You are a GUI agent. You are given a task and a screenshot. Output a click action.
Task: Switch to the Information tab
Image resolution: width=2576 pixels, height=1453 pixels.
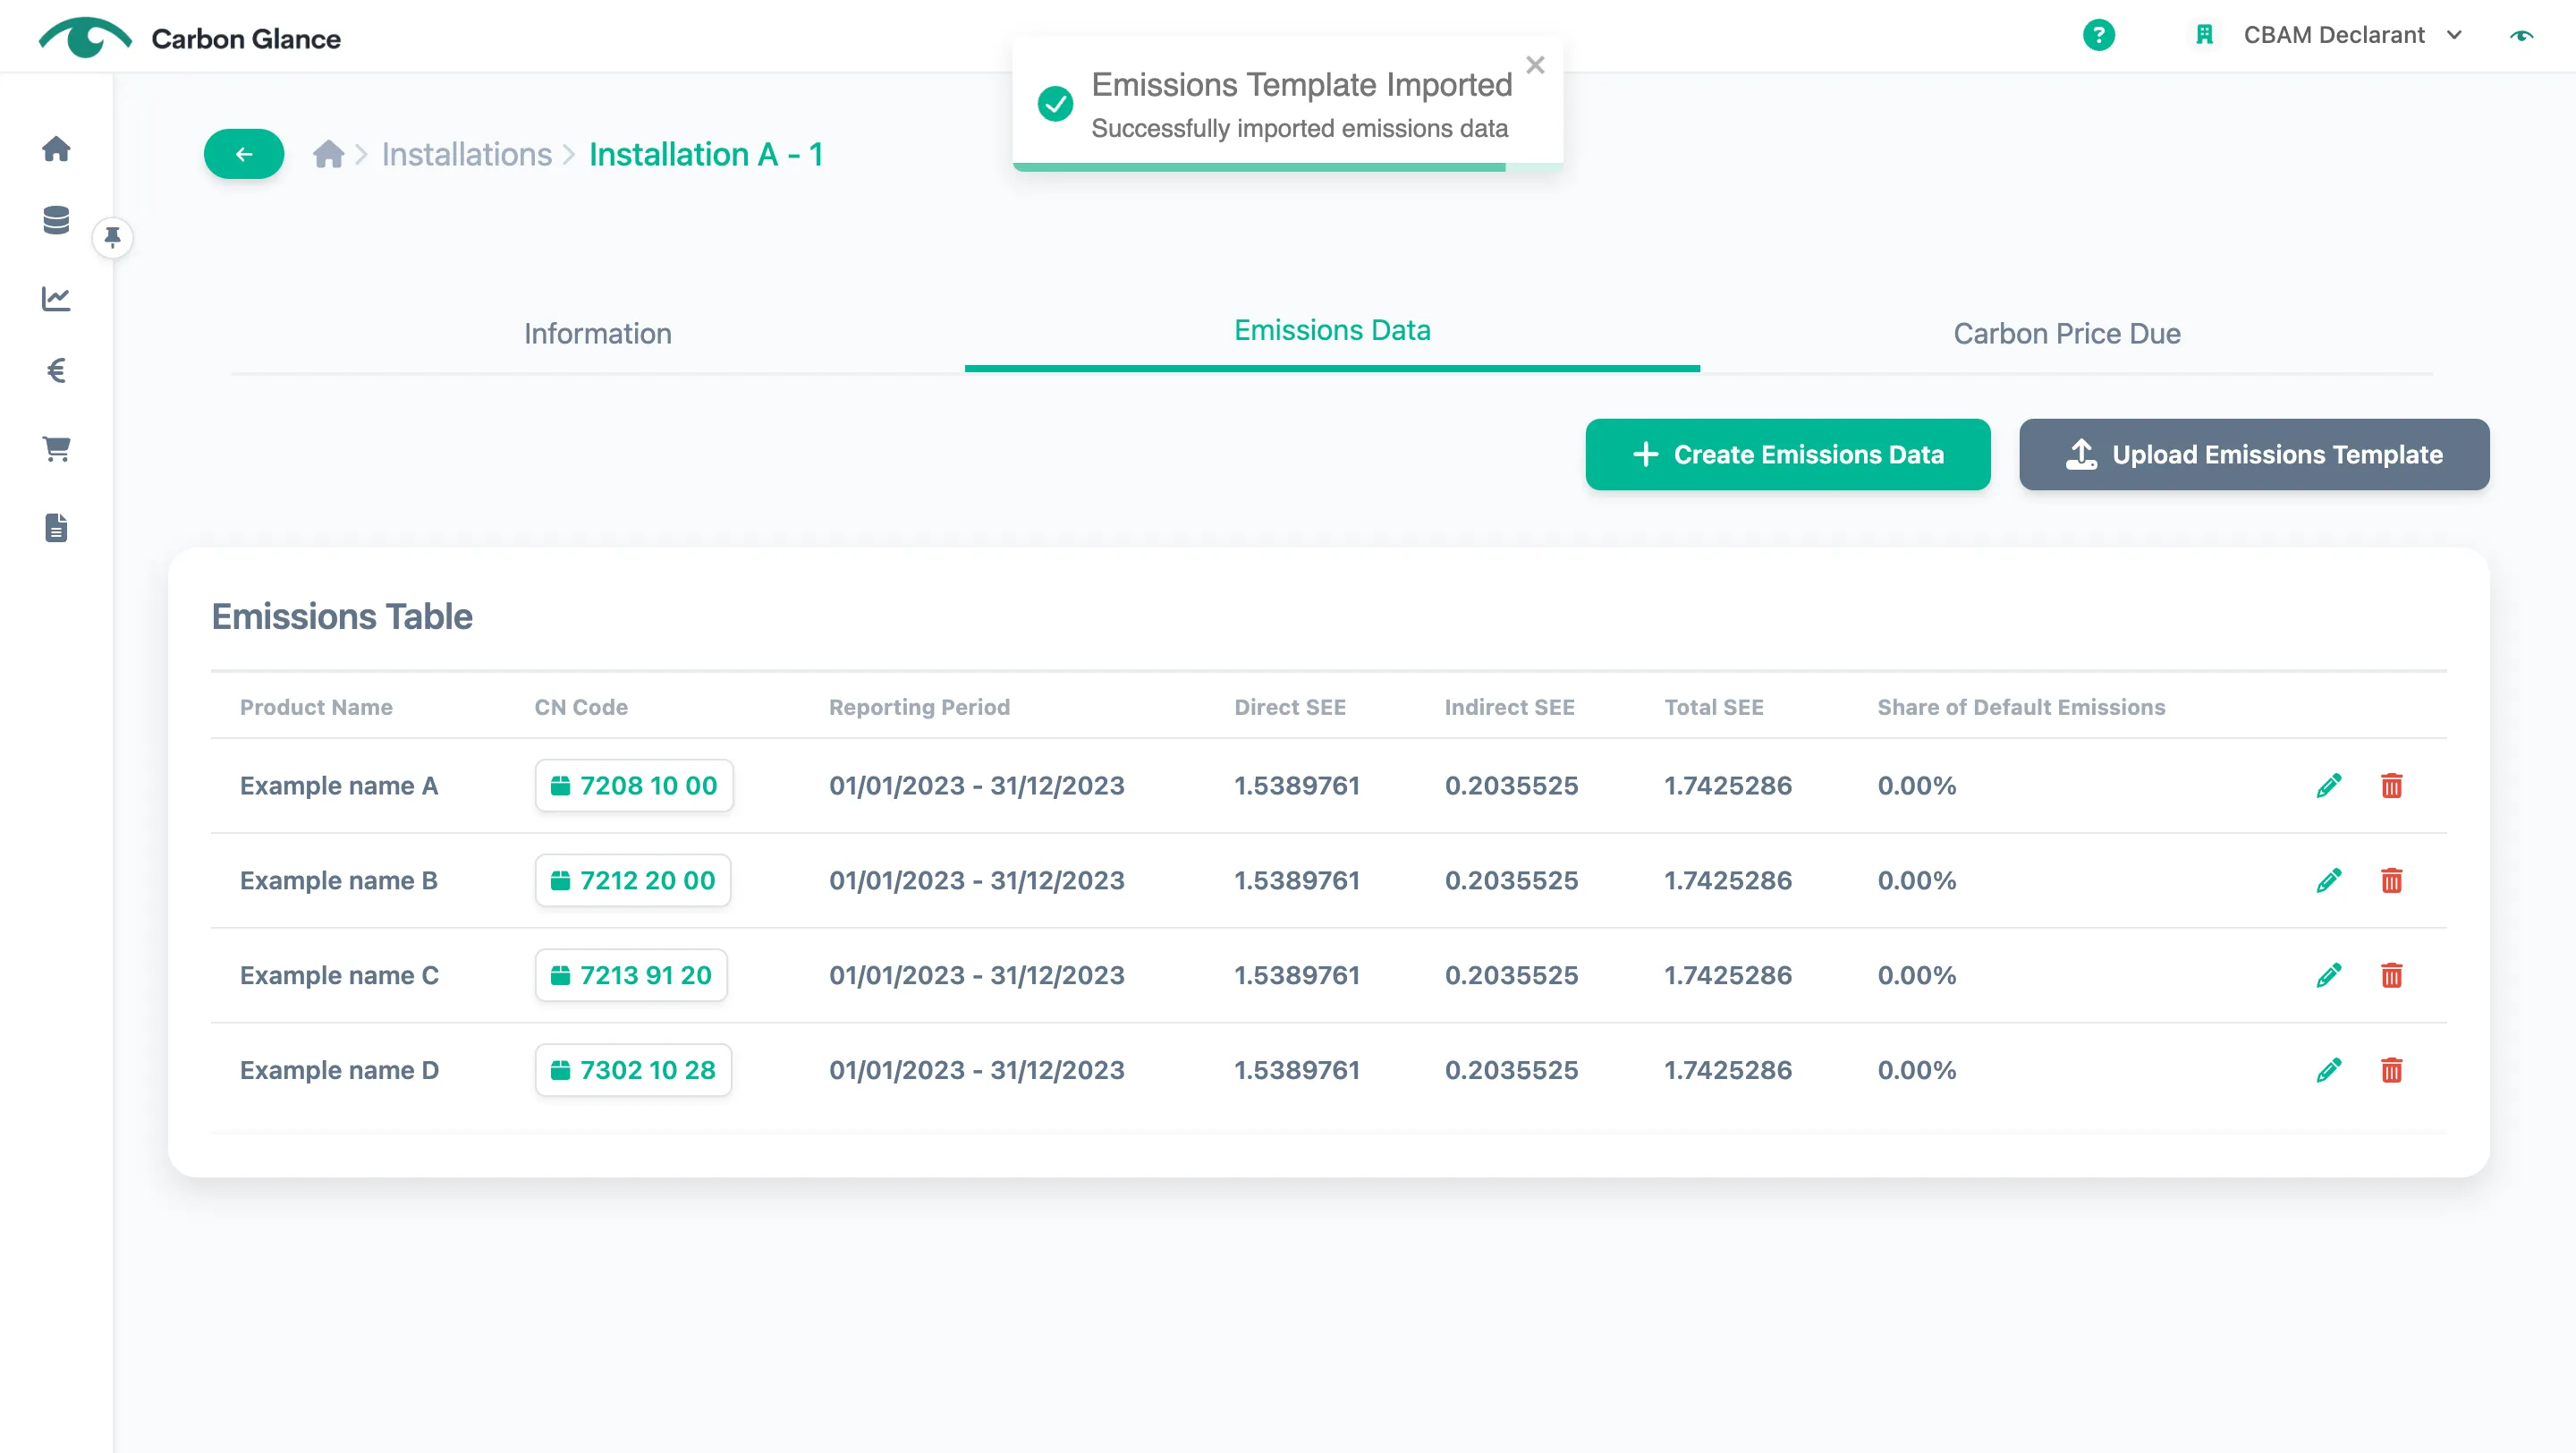click(598, 334)
